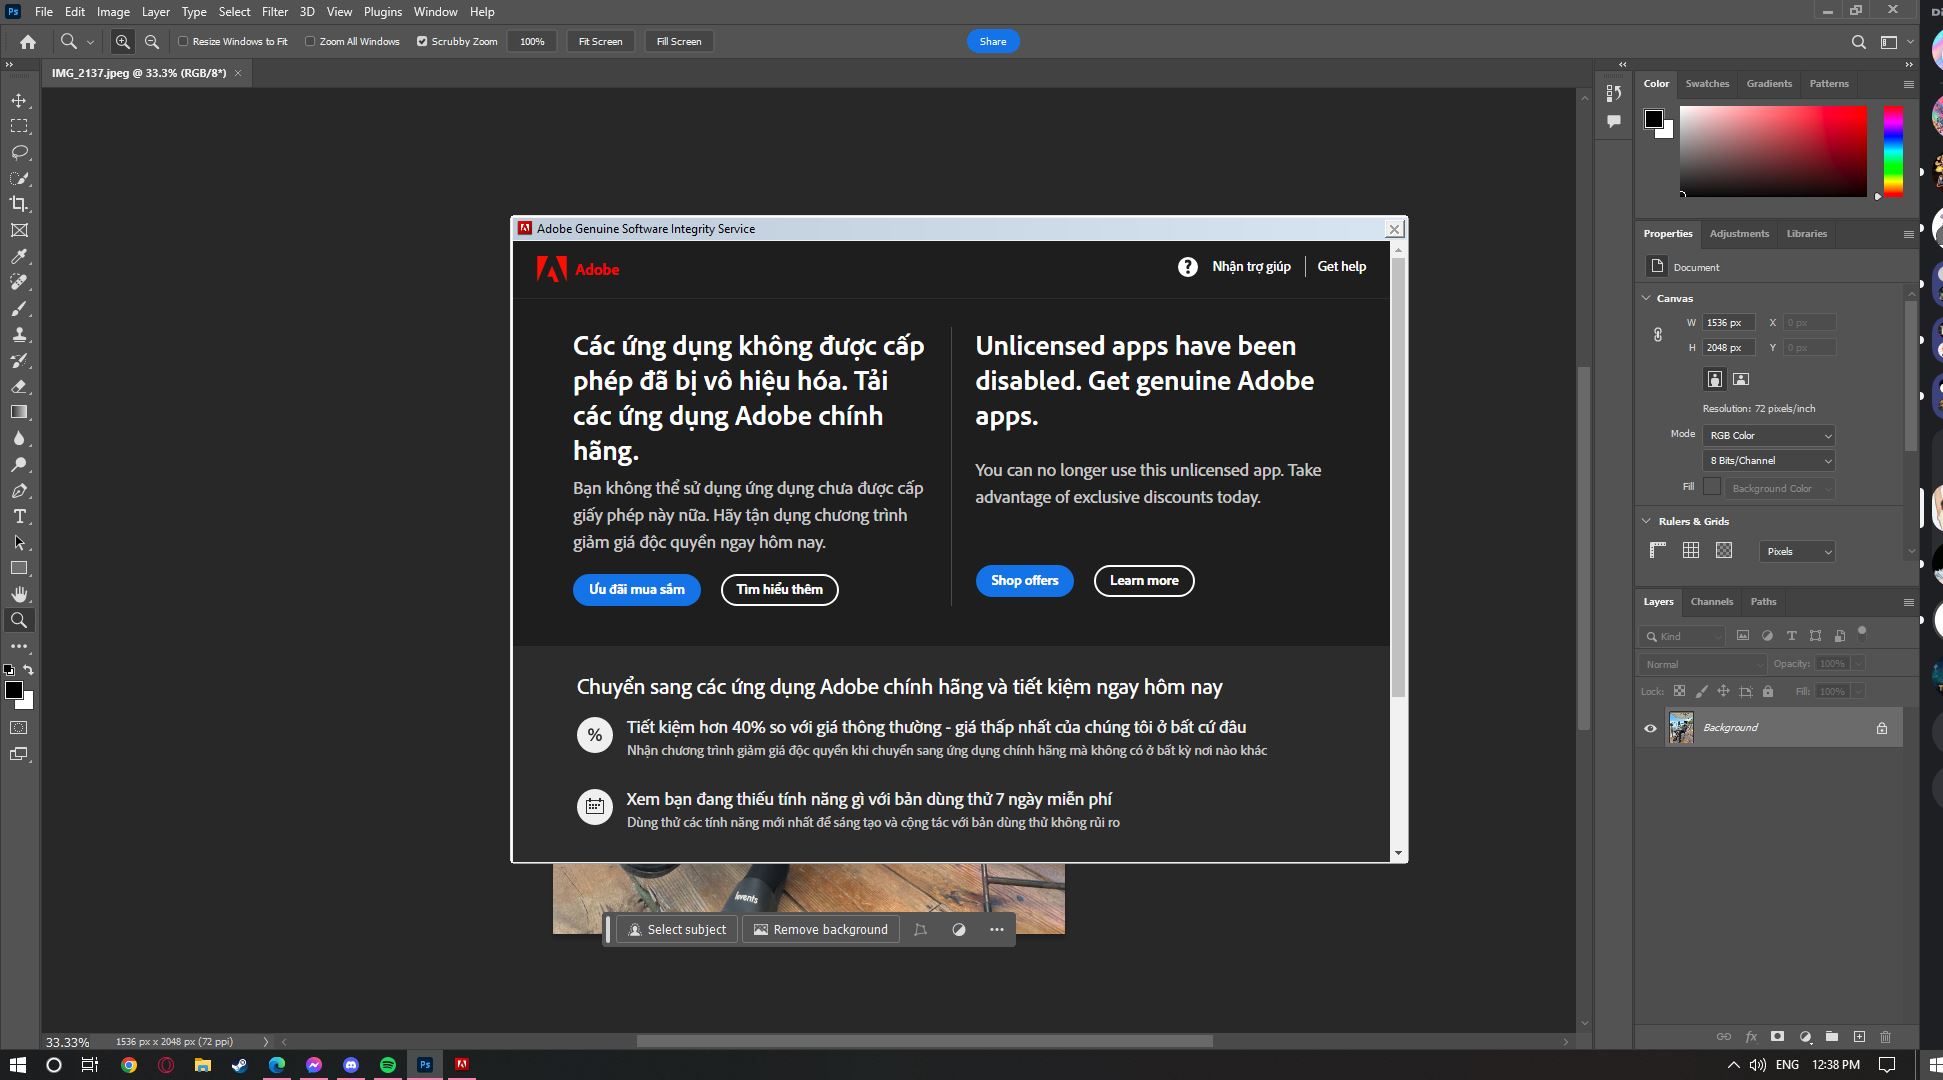Click the Shop offers button
1943x1080 pixels.
click(x=1024, y=580)
